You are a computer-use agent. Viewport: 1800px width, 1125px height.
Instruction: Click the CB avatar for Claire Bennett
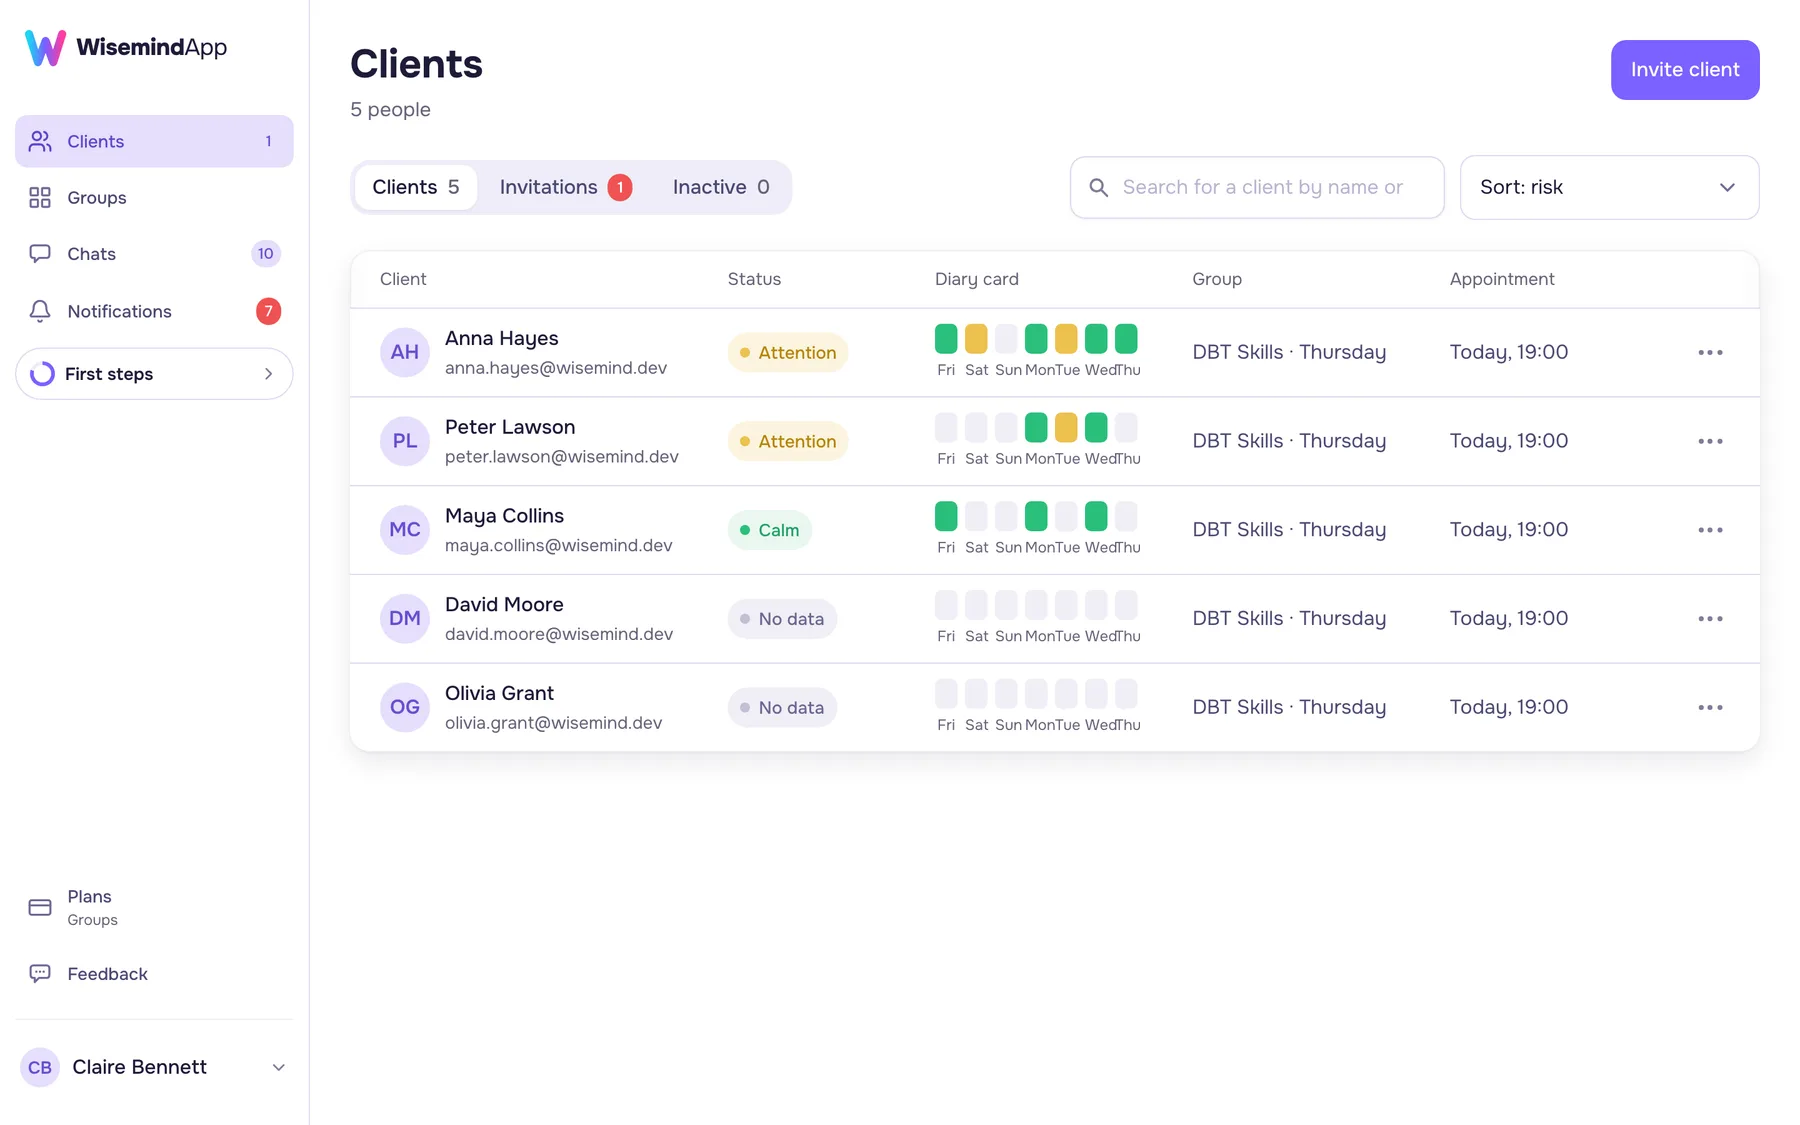point(40,1067)
